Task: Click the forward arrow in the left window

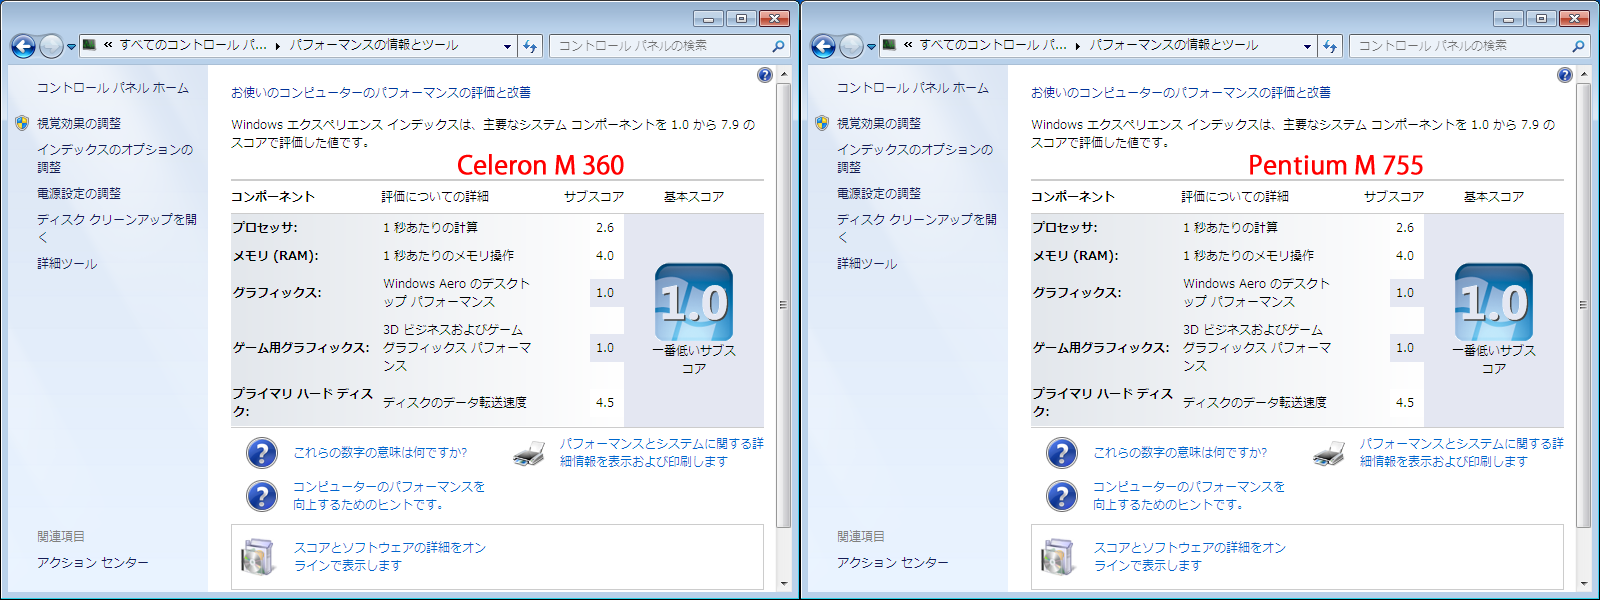Action: (51, 46)
